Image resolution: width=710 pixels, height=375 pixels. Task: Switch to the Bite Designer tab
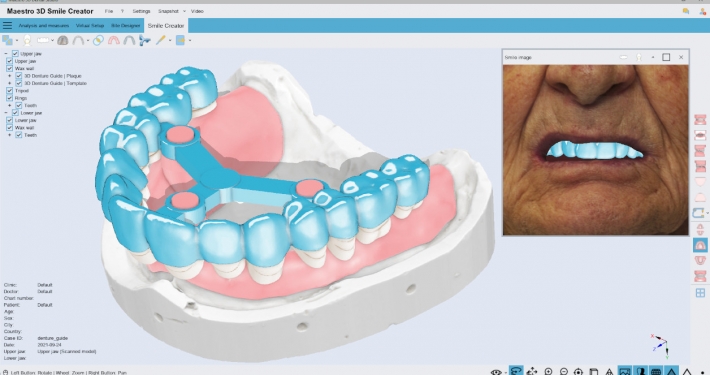[125, 26]
